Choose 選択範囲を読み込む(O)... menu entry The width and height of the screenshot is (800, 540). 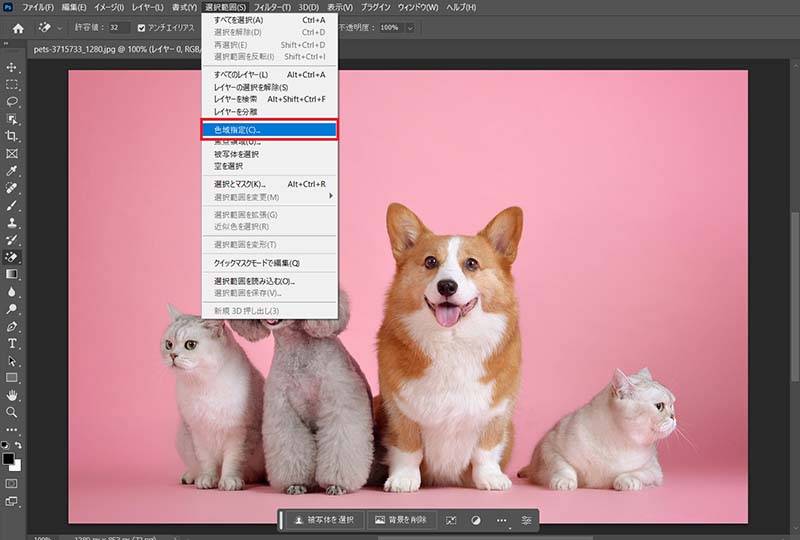point(269,281)
